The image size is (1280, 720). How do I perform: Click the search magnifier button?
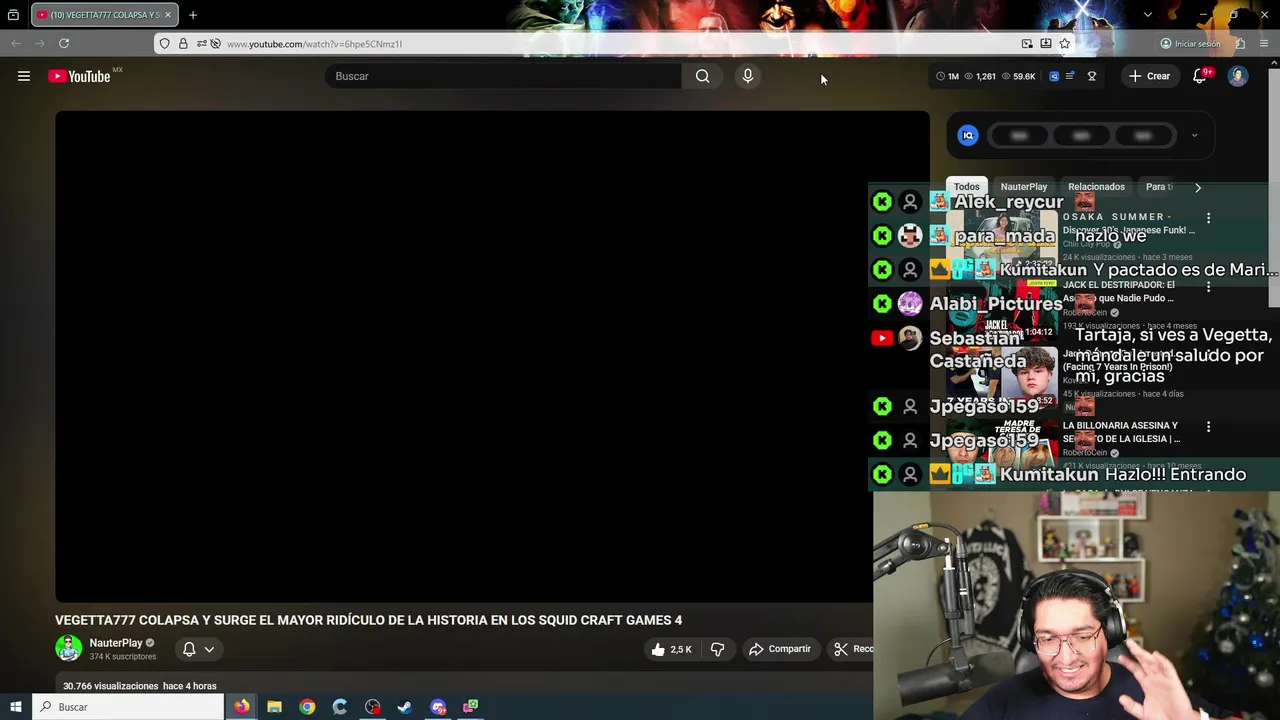[702, 76]
